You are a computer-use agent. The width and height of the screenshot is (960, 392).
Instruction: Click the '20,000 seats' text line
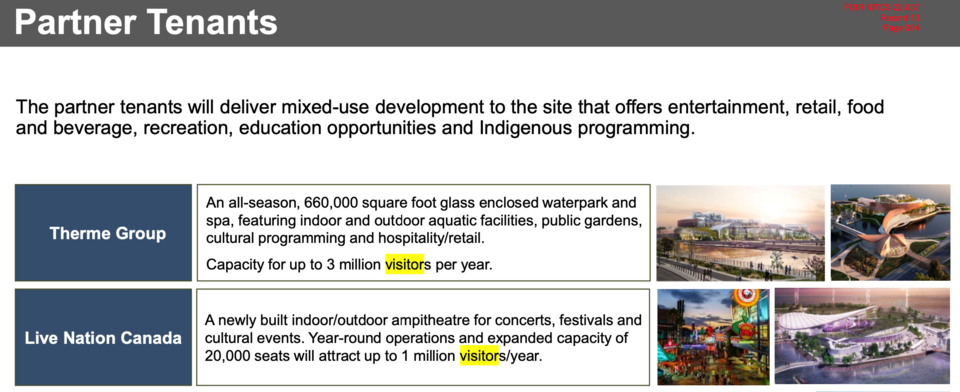coord(373,355)
